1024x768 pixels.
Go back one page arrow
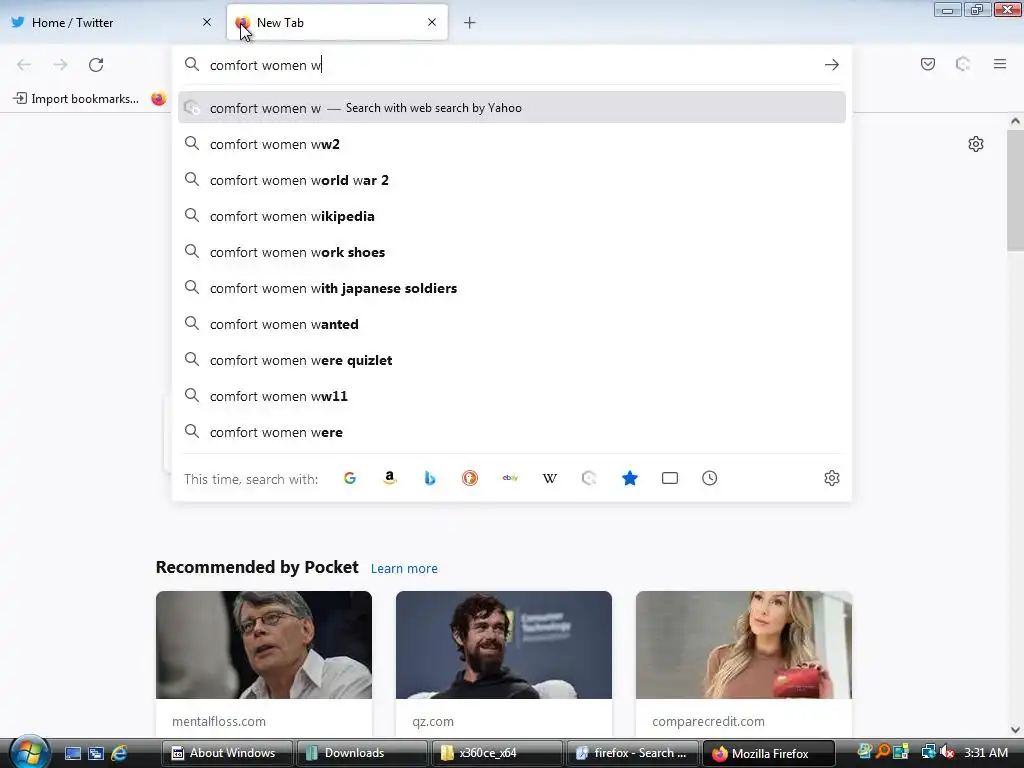(24, 65)
